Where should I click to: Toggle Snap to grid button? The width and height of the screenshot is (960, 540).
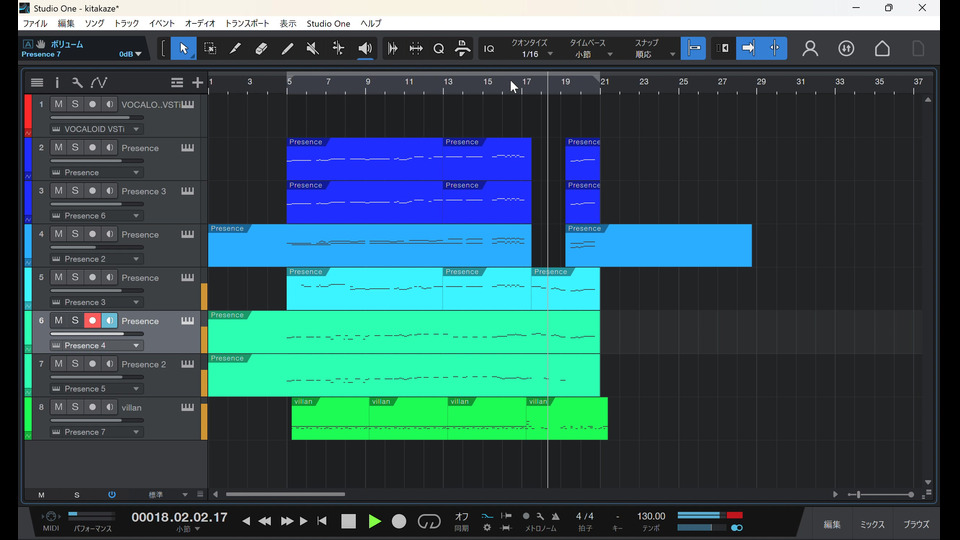coord(693,48)
